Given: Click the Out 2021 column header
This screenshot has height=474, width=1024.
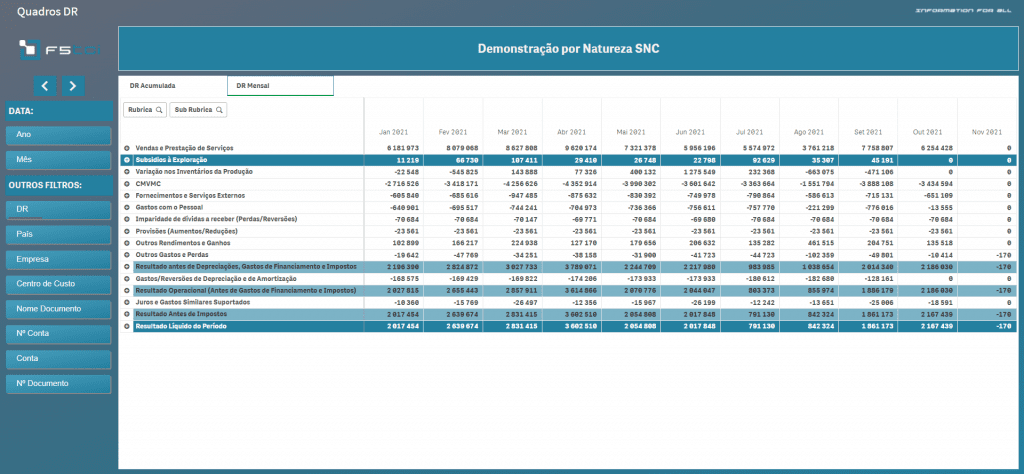Looking at the screenshot, I should (927, 132).
